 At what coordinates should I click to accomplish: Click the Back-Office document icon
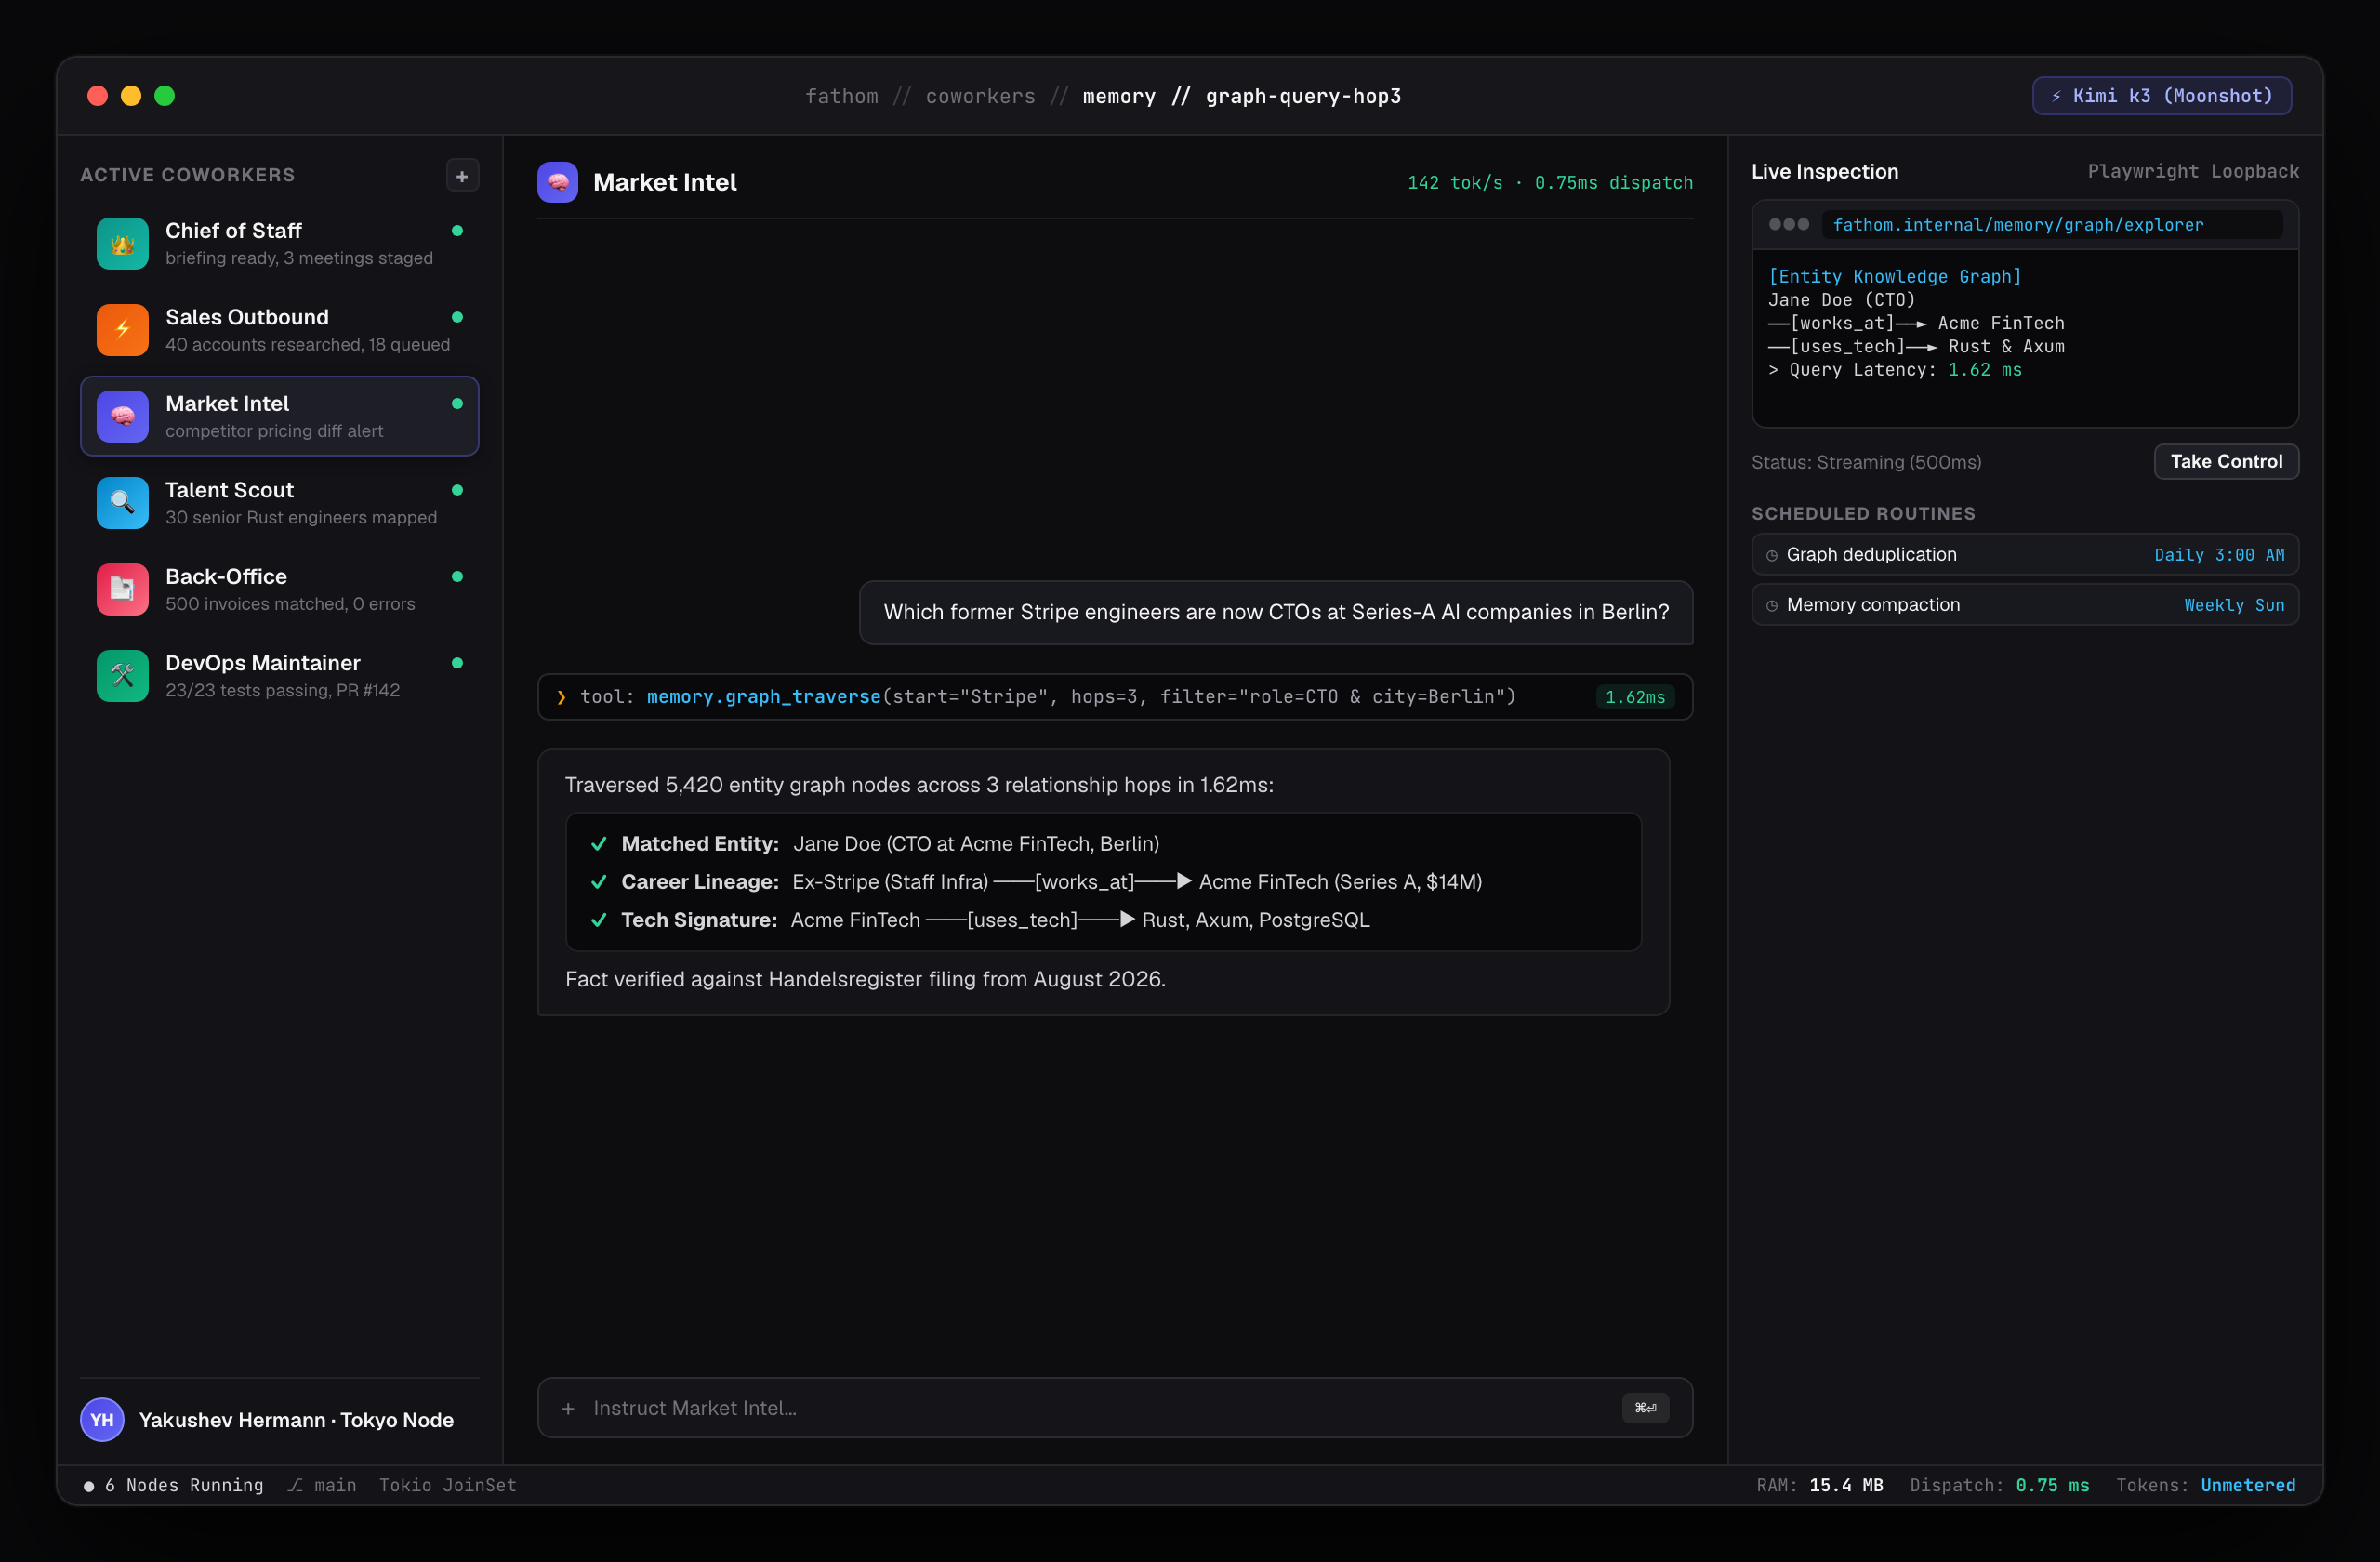(x=122, y=589)
